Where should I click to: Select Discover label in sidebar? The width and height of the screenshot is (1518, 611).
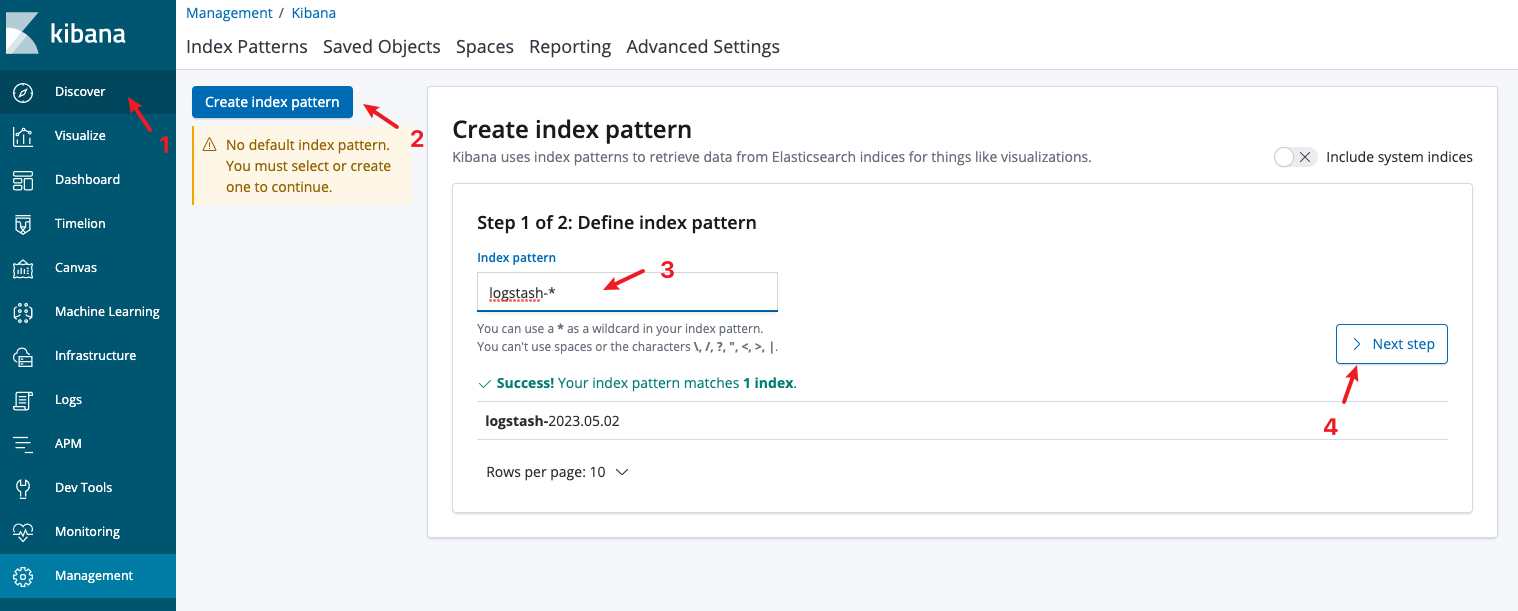click(80, 92)
